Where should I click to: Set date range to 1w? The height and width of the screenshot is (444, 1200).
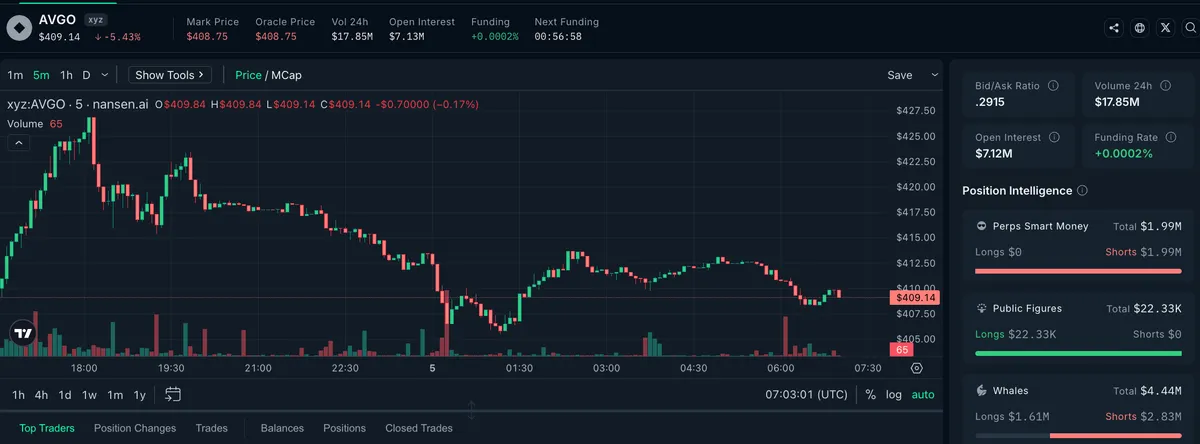[x=89, y=394]
